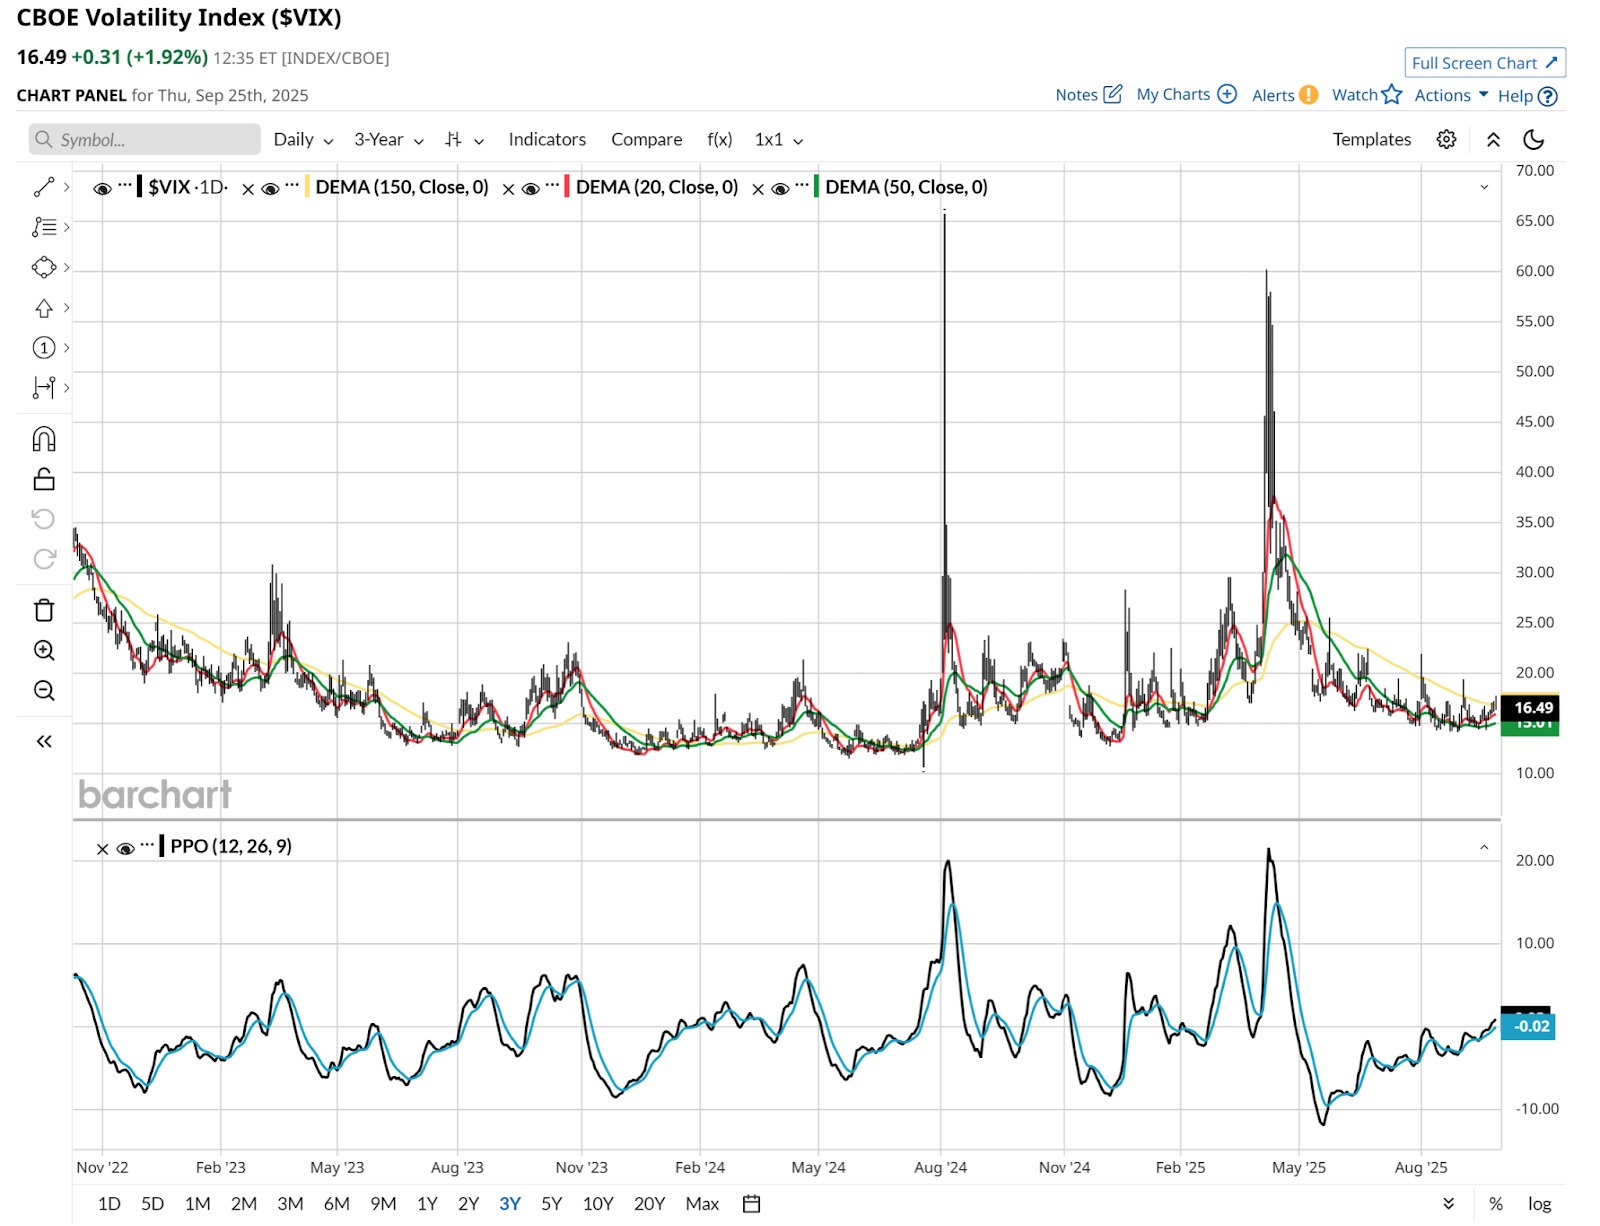Switch range to 6M

coord(337,1203)
